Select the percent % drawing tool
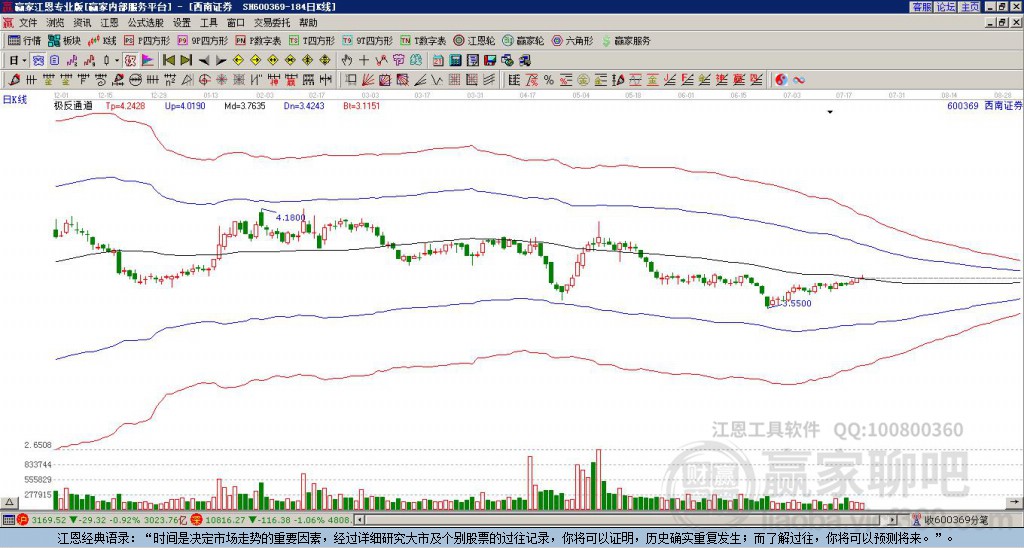This screenshot has height=548, width=1024. 549,80
